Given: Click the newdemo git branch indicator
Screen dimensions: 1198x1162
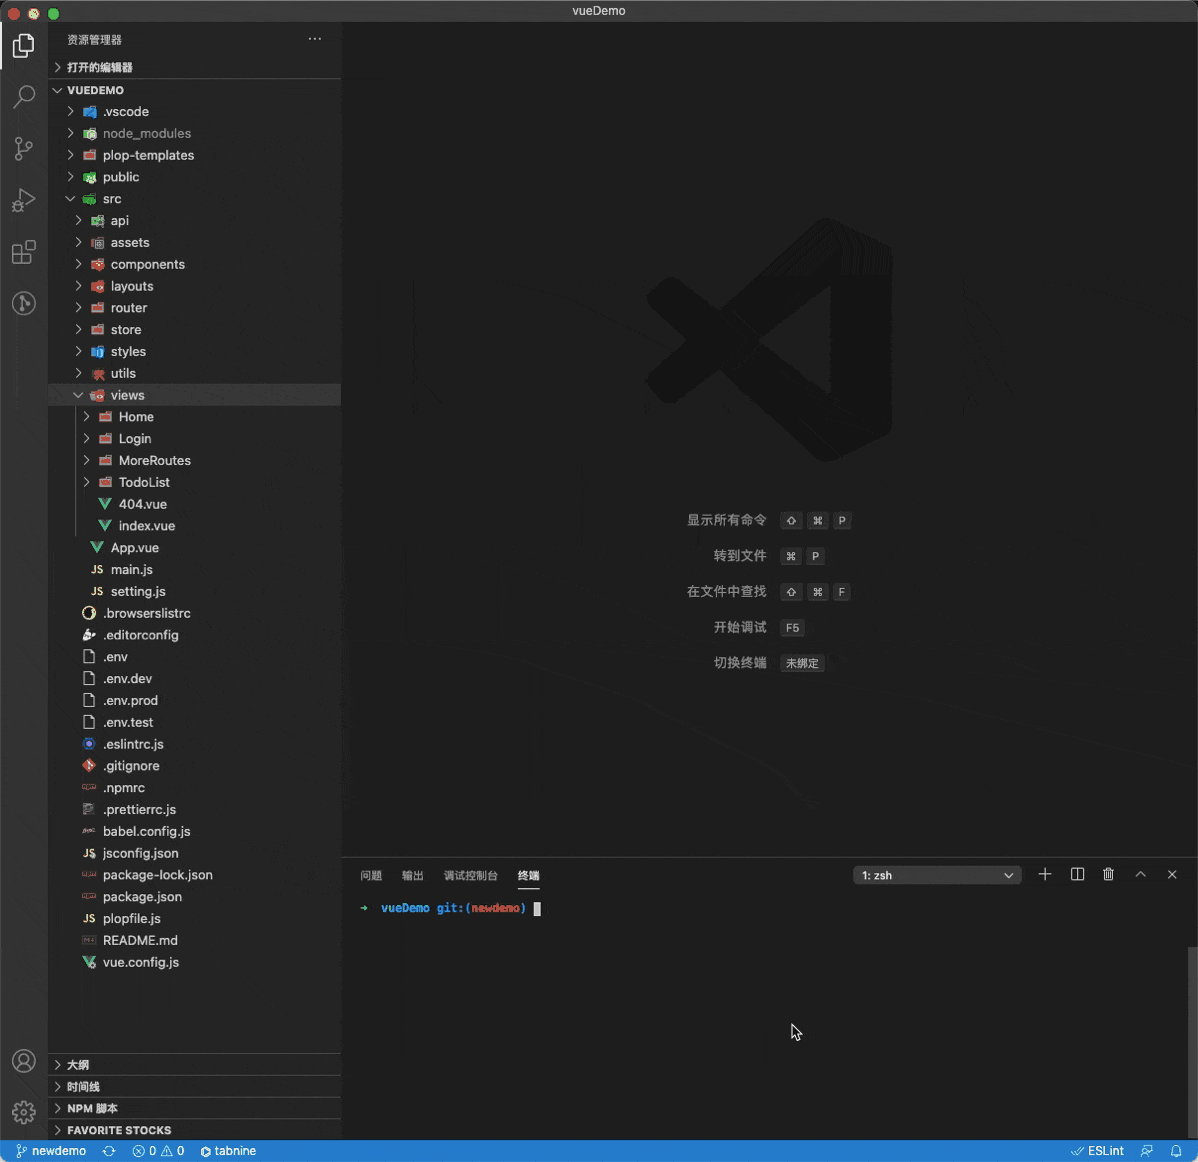Looking at the screenshot, I should pos(51,1151).
